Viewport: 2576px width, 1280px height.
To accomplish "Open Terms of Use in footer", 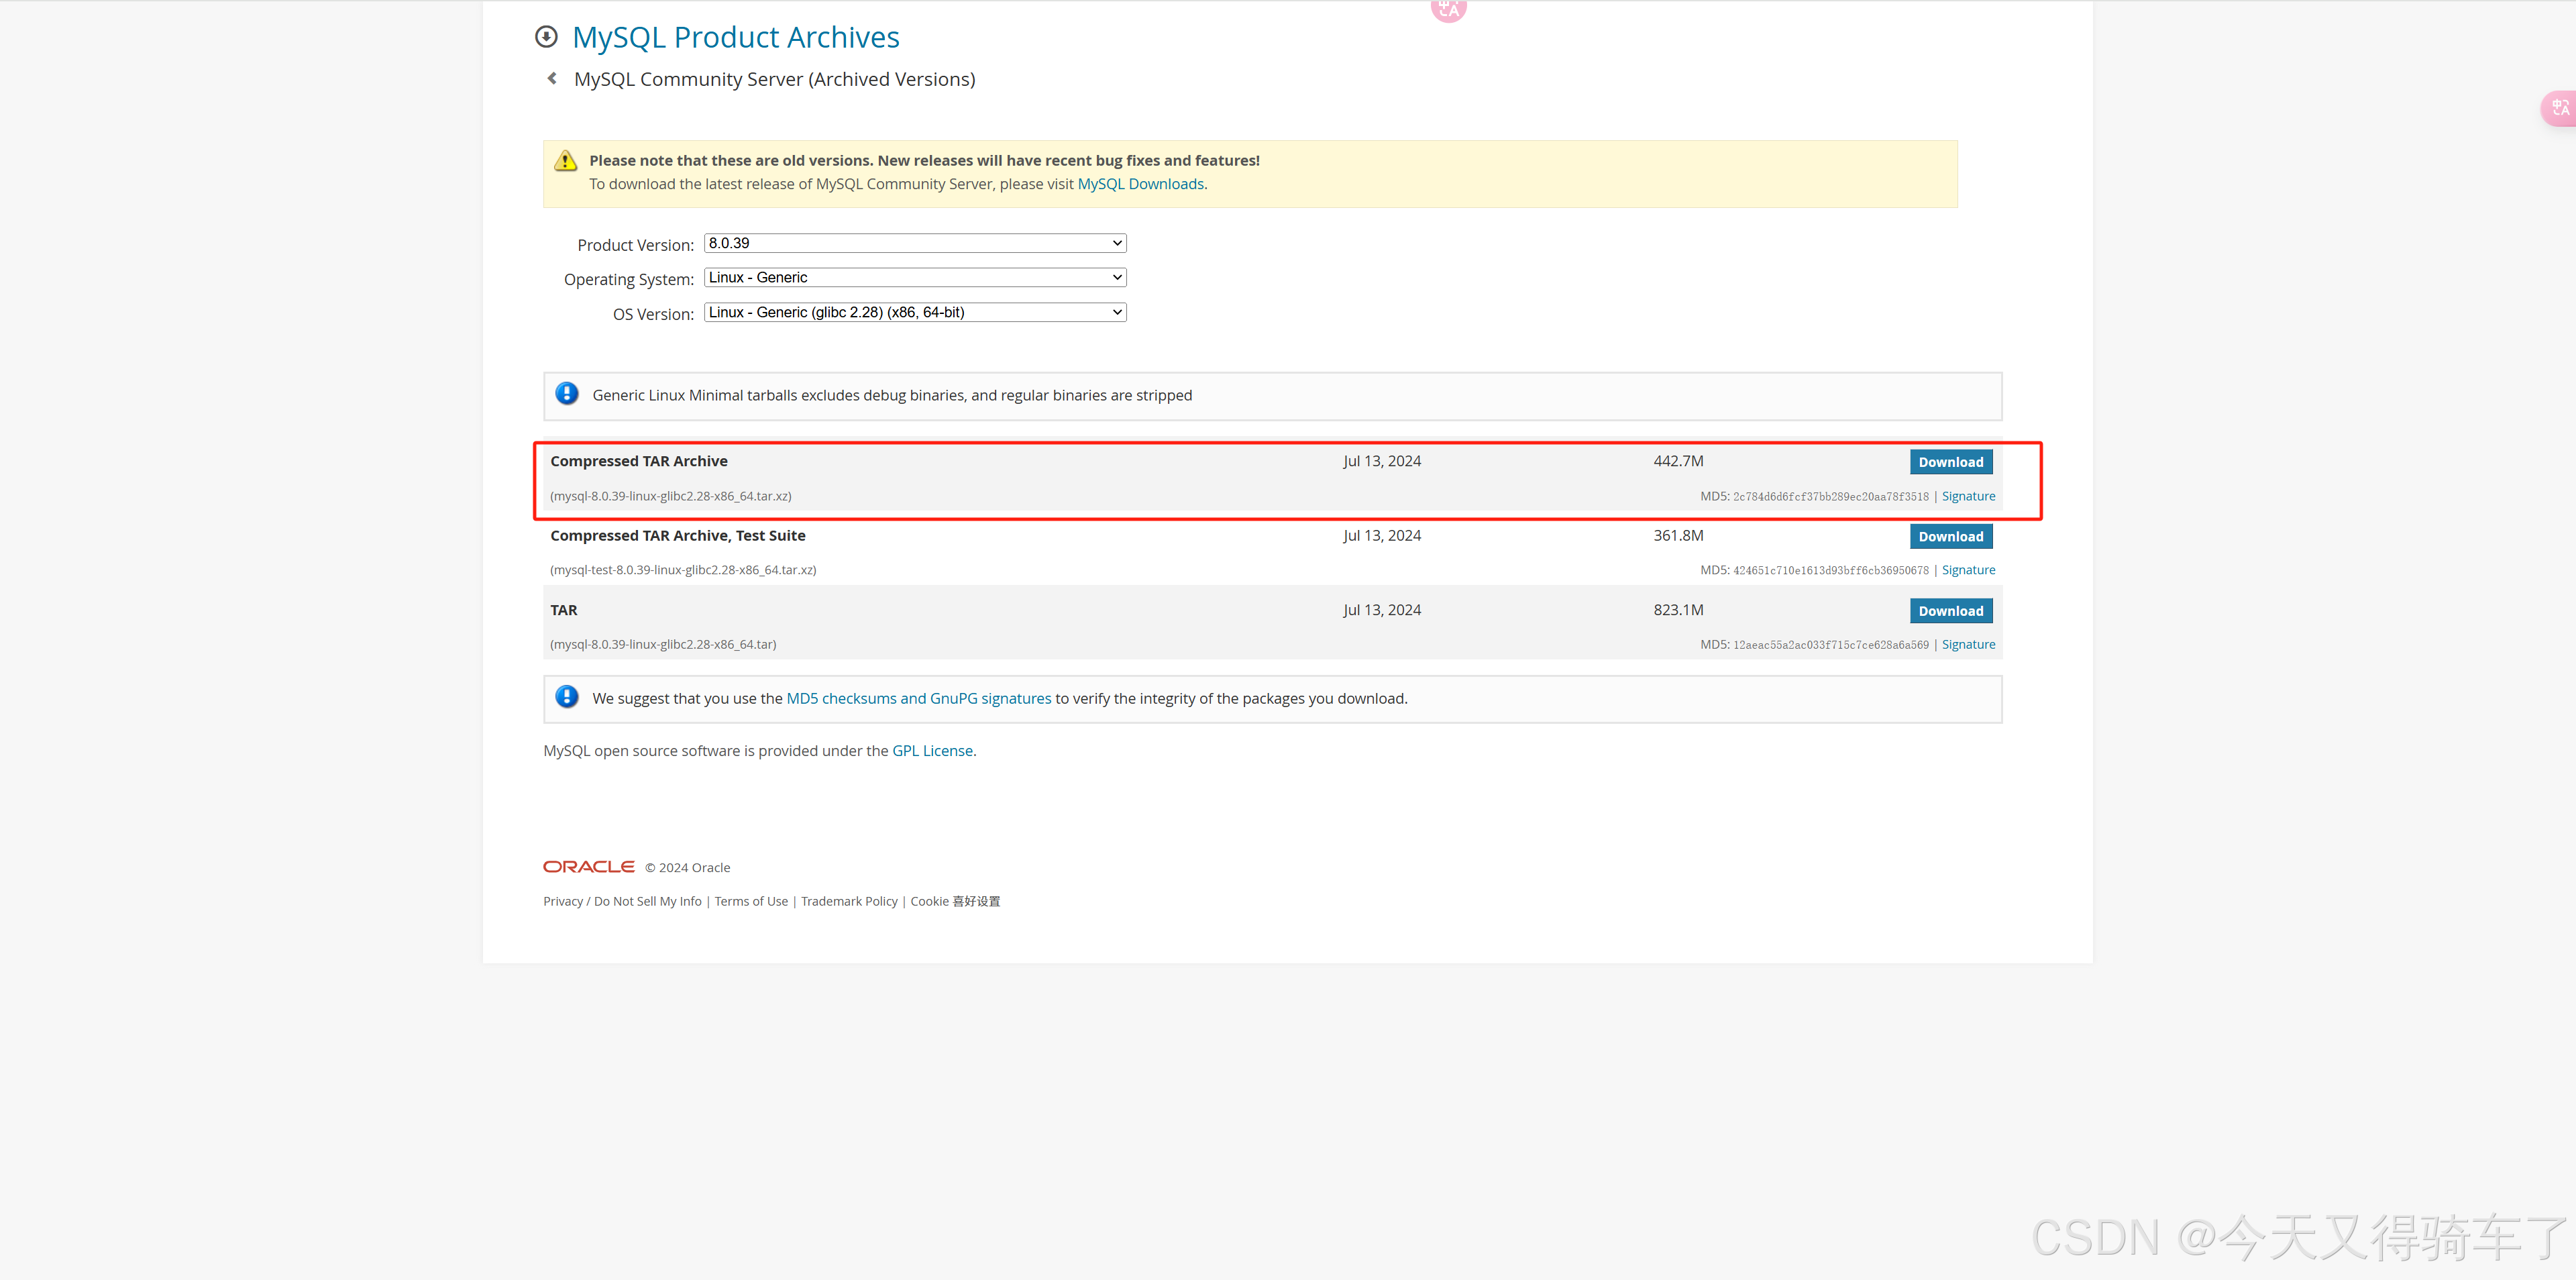I will [751, 902].
